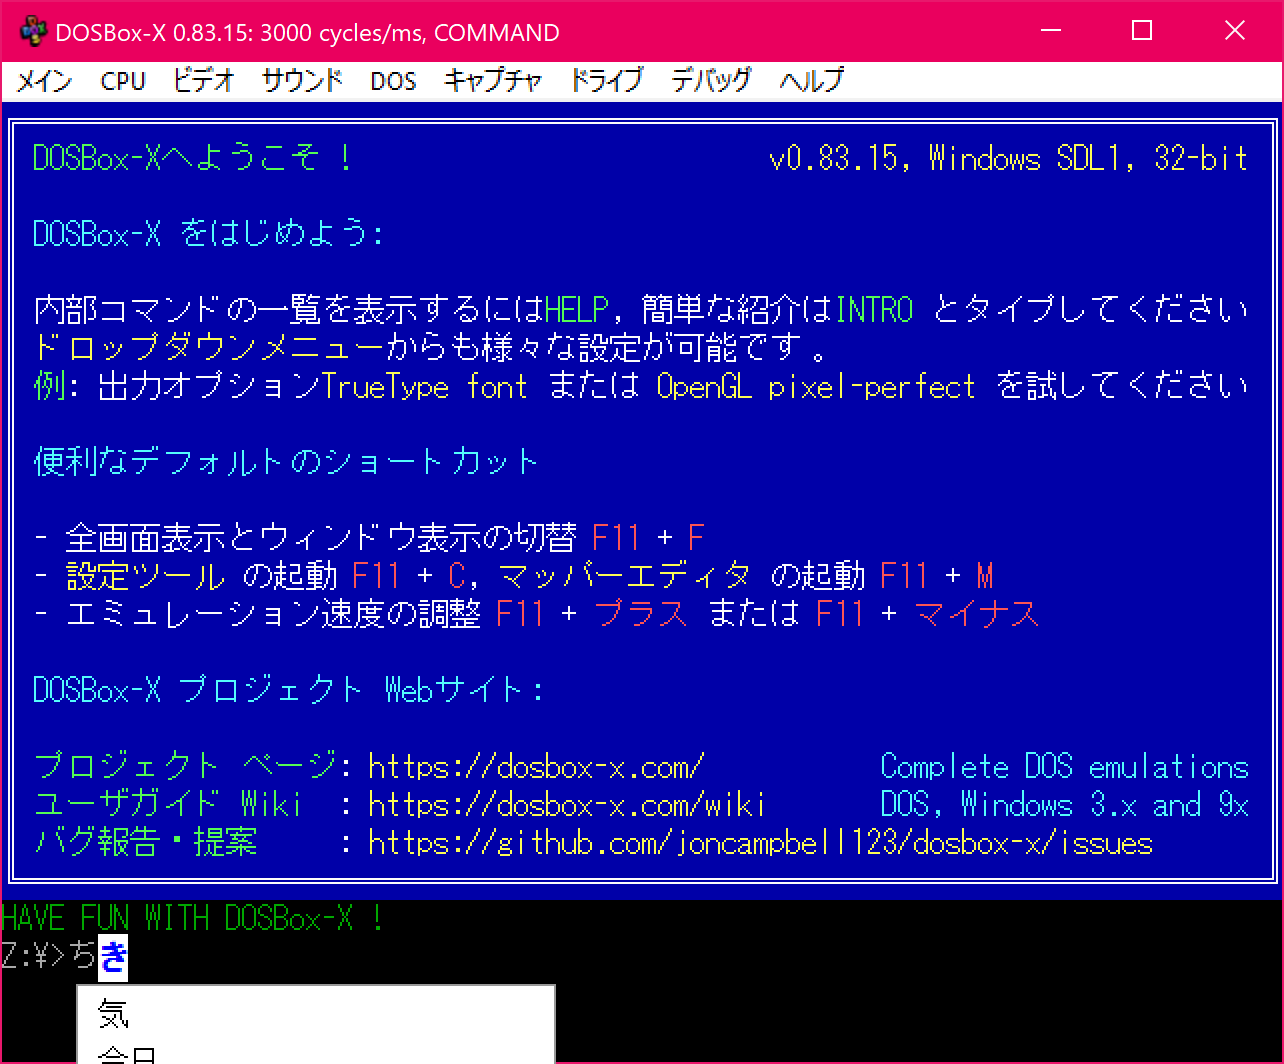This screenshot has width=1284, height=1064.
Task: Click the DOSBox-X プロジェクト Webサイト: heading
Action: click(x=289, y=690)
